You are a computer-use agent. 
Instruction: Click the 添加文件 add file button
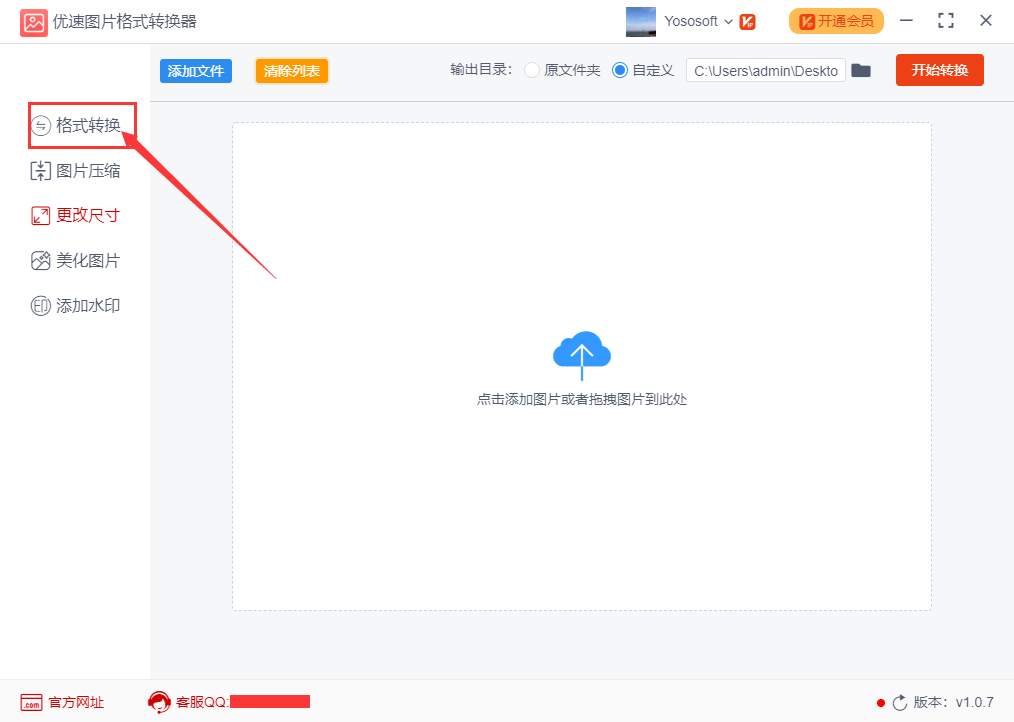point(196,71)
